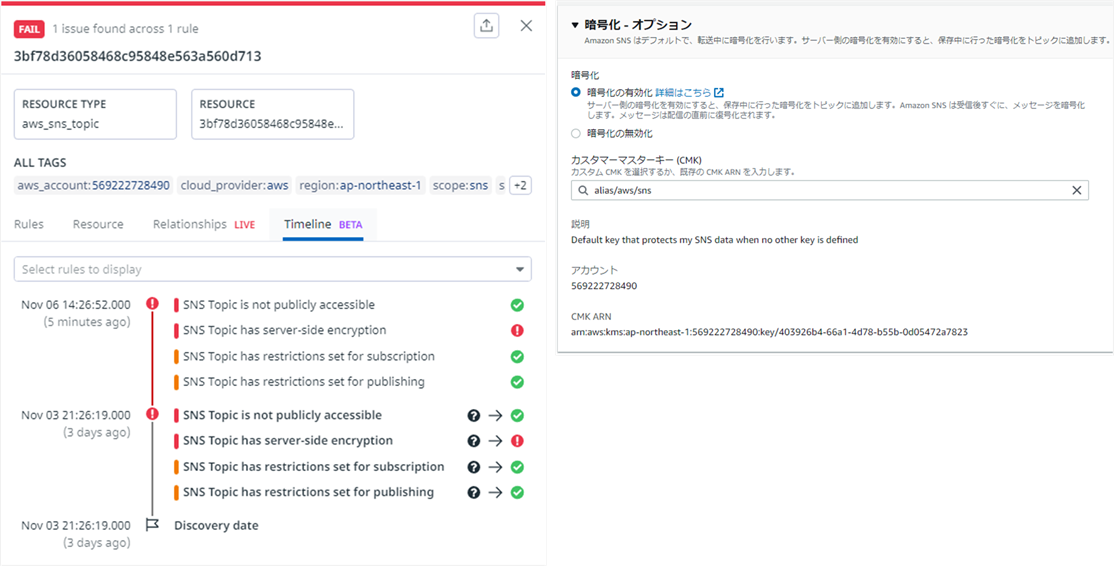Click the CMK ARN value text

[x=769, y=331]
